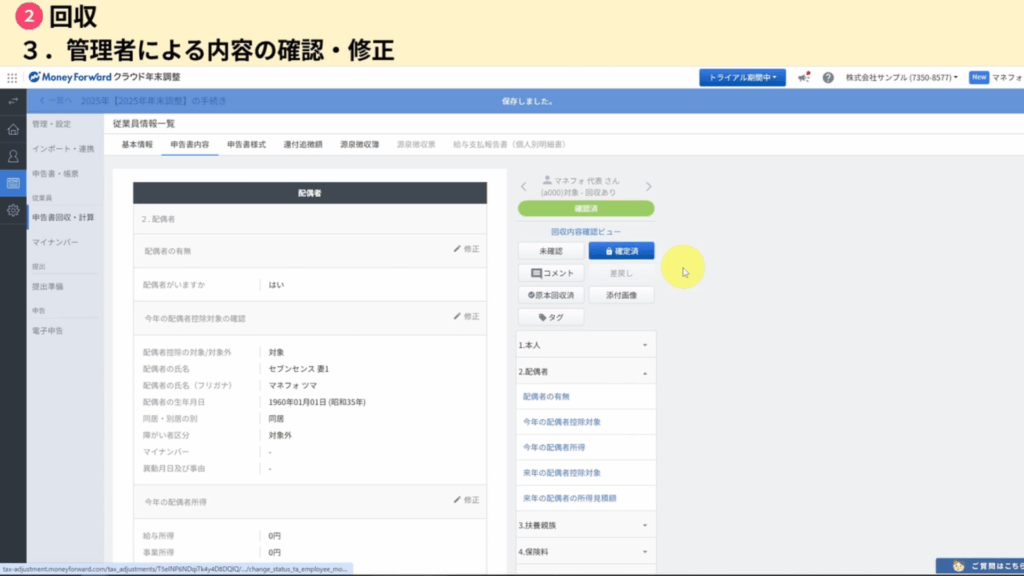The height and width of the screenshot is (576, 1024).
Task: Click 修正 edit pencil for 配偶者の有無
Action: point(466,248)
